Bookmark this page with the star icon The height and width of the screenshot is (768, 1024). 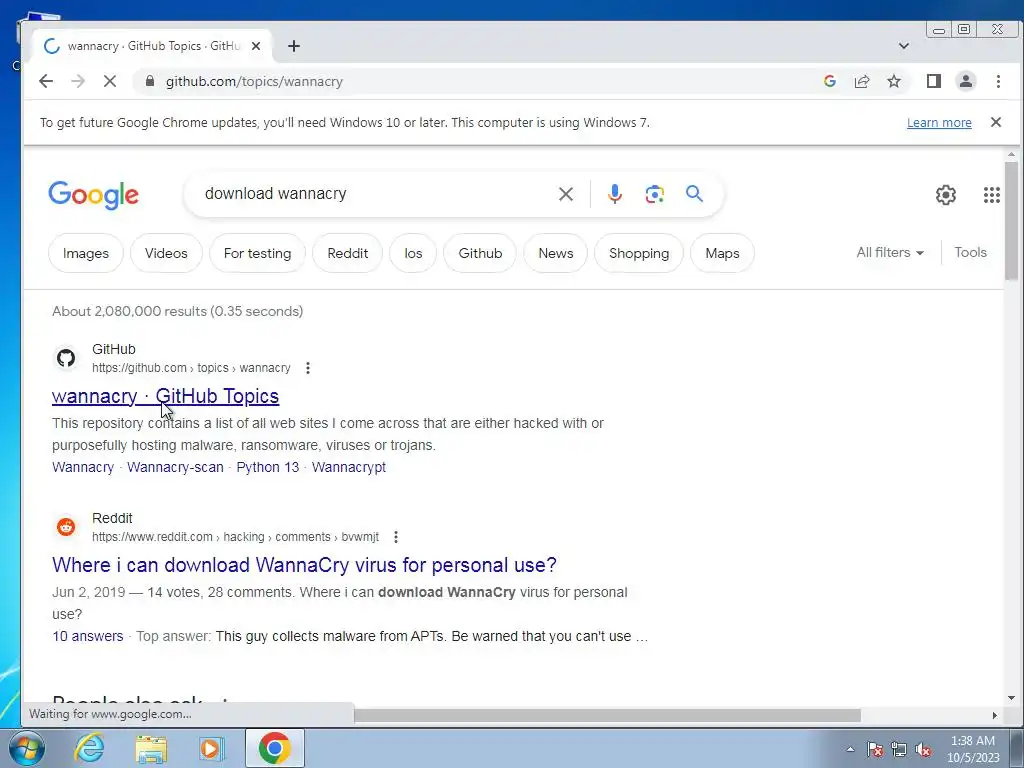(894, 81)
